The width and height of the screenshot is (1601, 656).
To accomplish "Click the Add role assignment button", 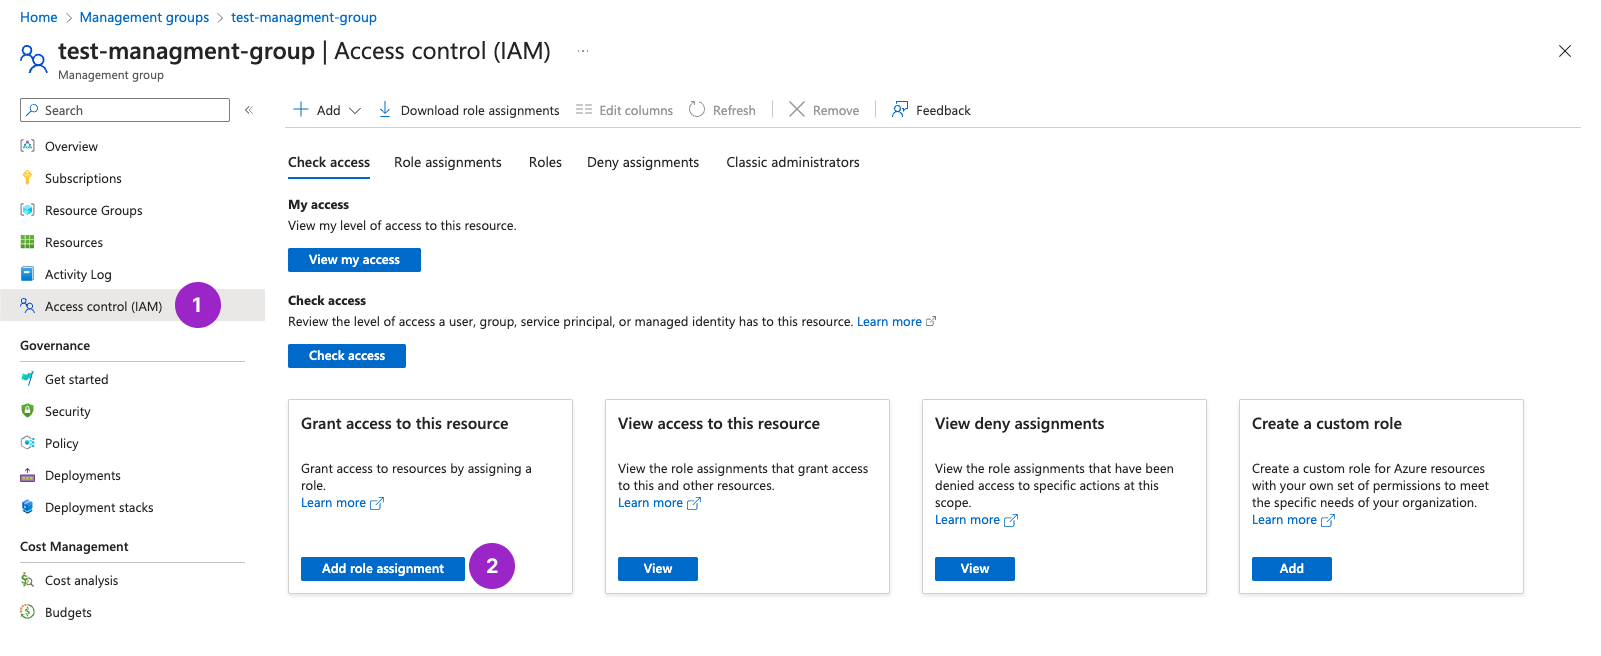I will tap(383, 569).
